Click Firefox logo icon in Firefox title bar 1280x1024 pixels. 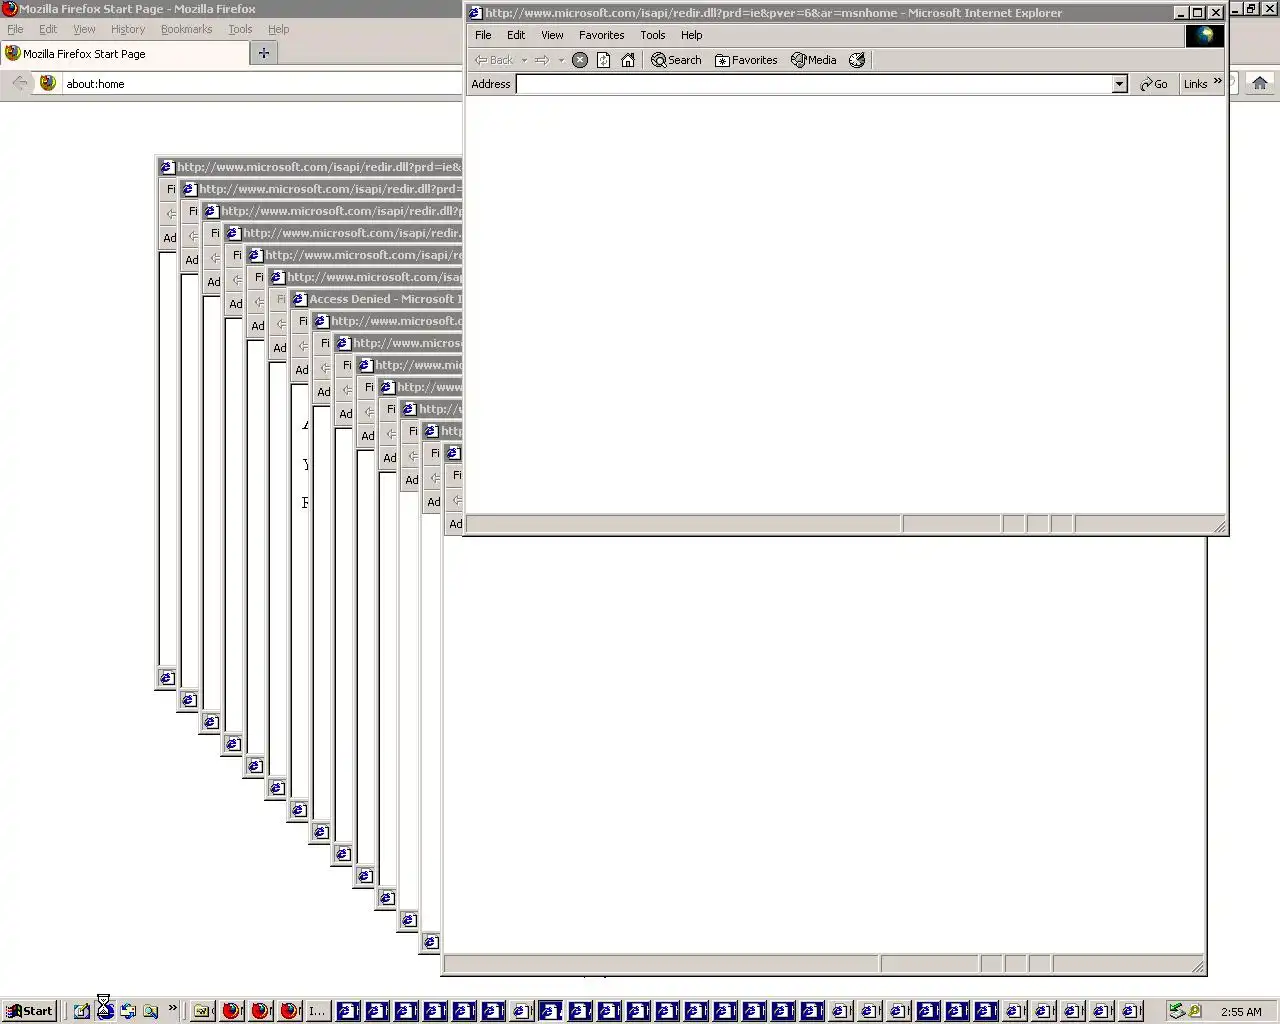point(10,9)
